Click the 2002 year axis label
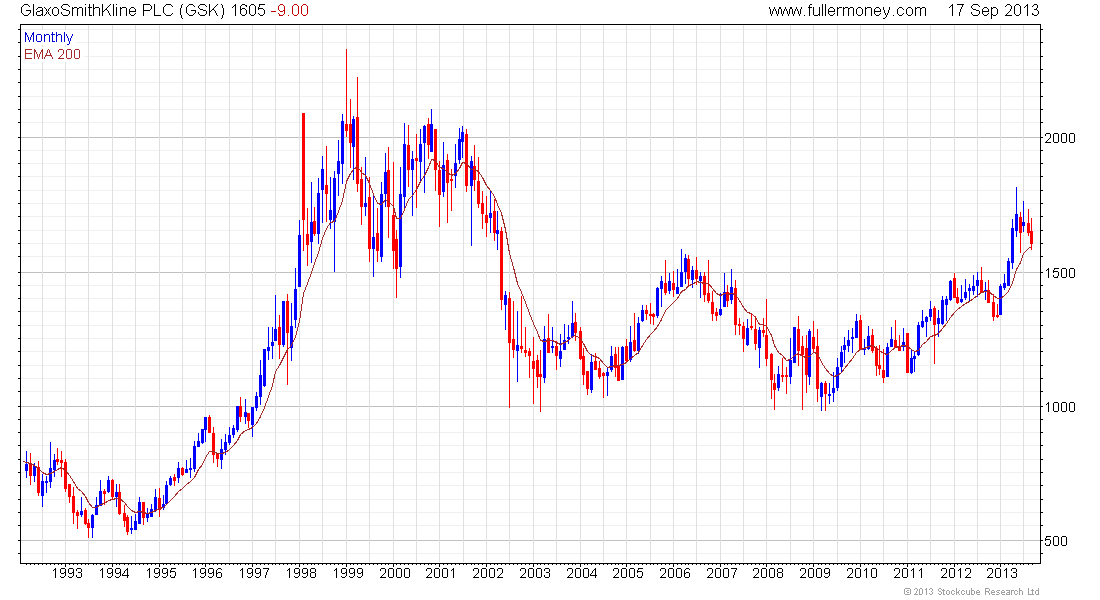The width and height of the screenshot is (1100, 600). pos(488,573)
